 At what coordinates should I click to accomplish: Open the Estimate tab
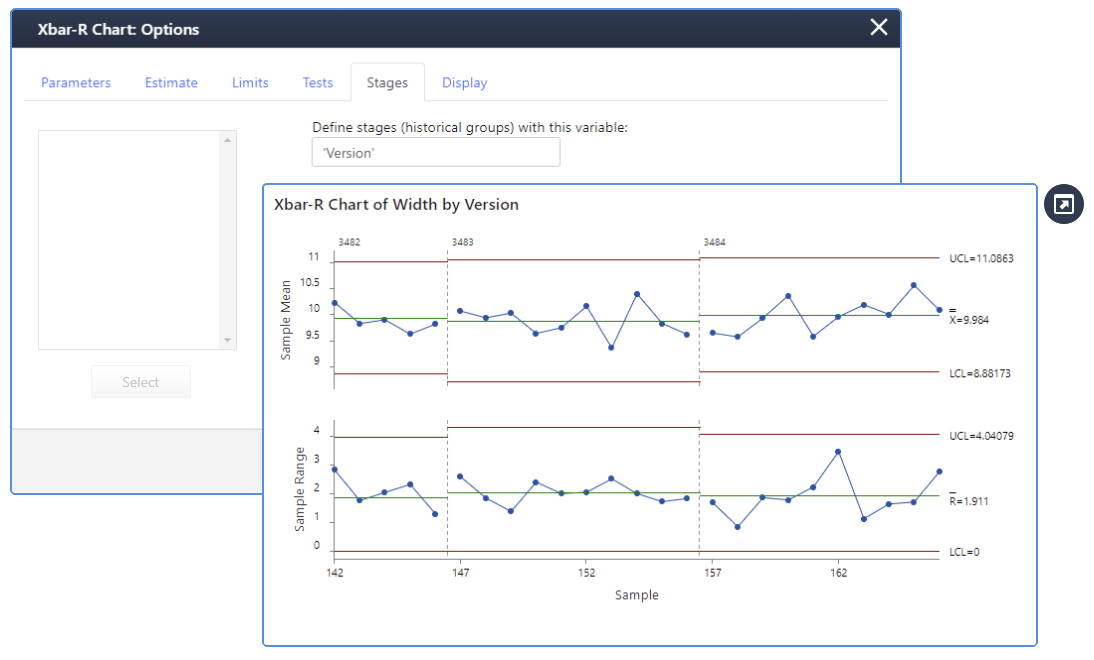coord(170,82)
